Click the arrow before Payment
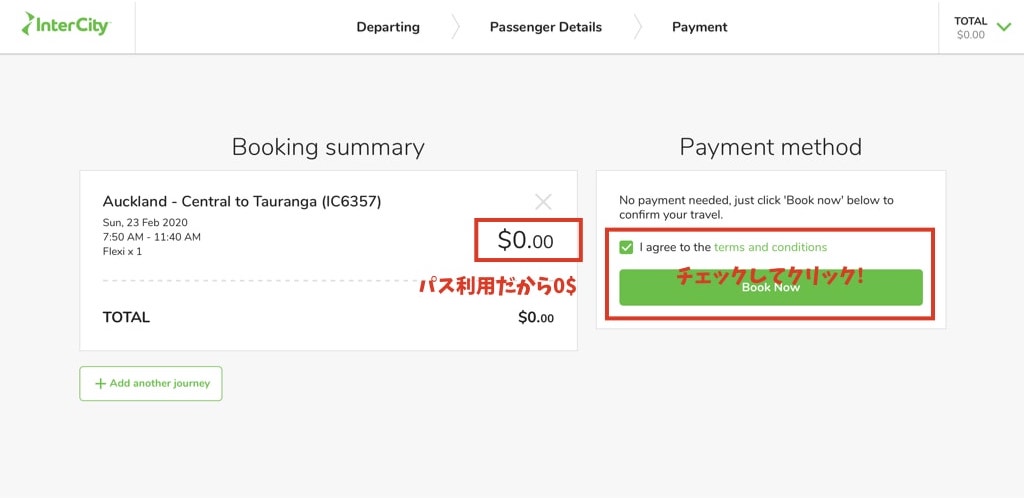The height and width of the screenshot is (498, 1024). coord(637,27)
